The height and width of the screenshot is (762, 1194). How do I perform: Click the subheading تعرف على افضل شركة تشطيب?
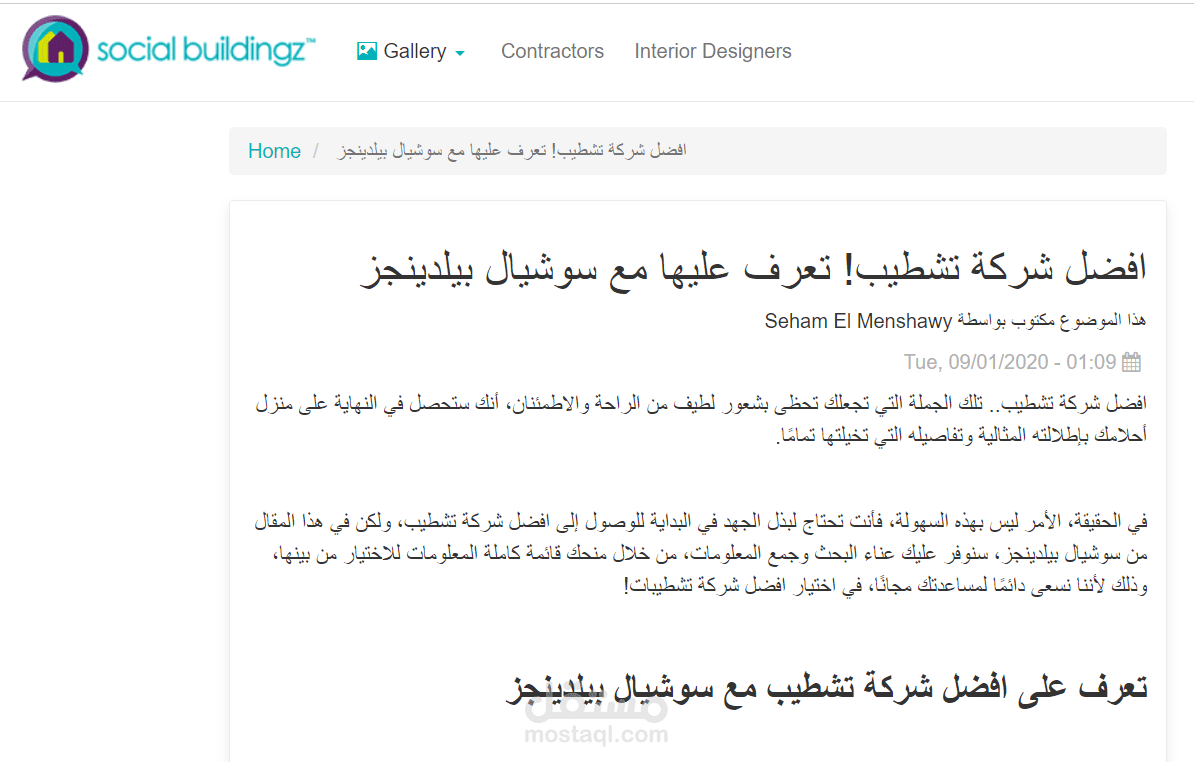point(827,687)
